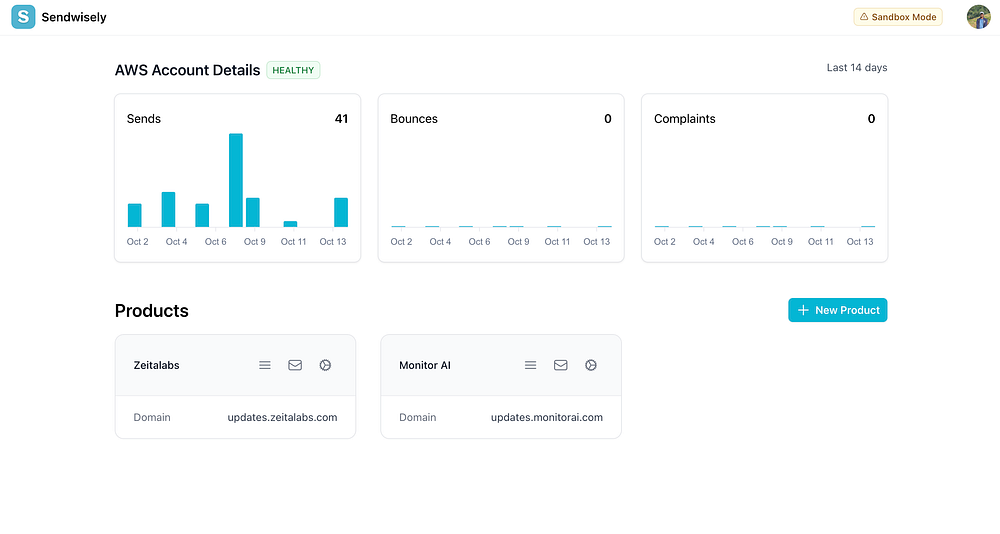This screenshot has height=534, width=1000.
Task: Click the New Product button
Action: pos(837,310)
